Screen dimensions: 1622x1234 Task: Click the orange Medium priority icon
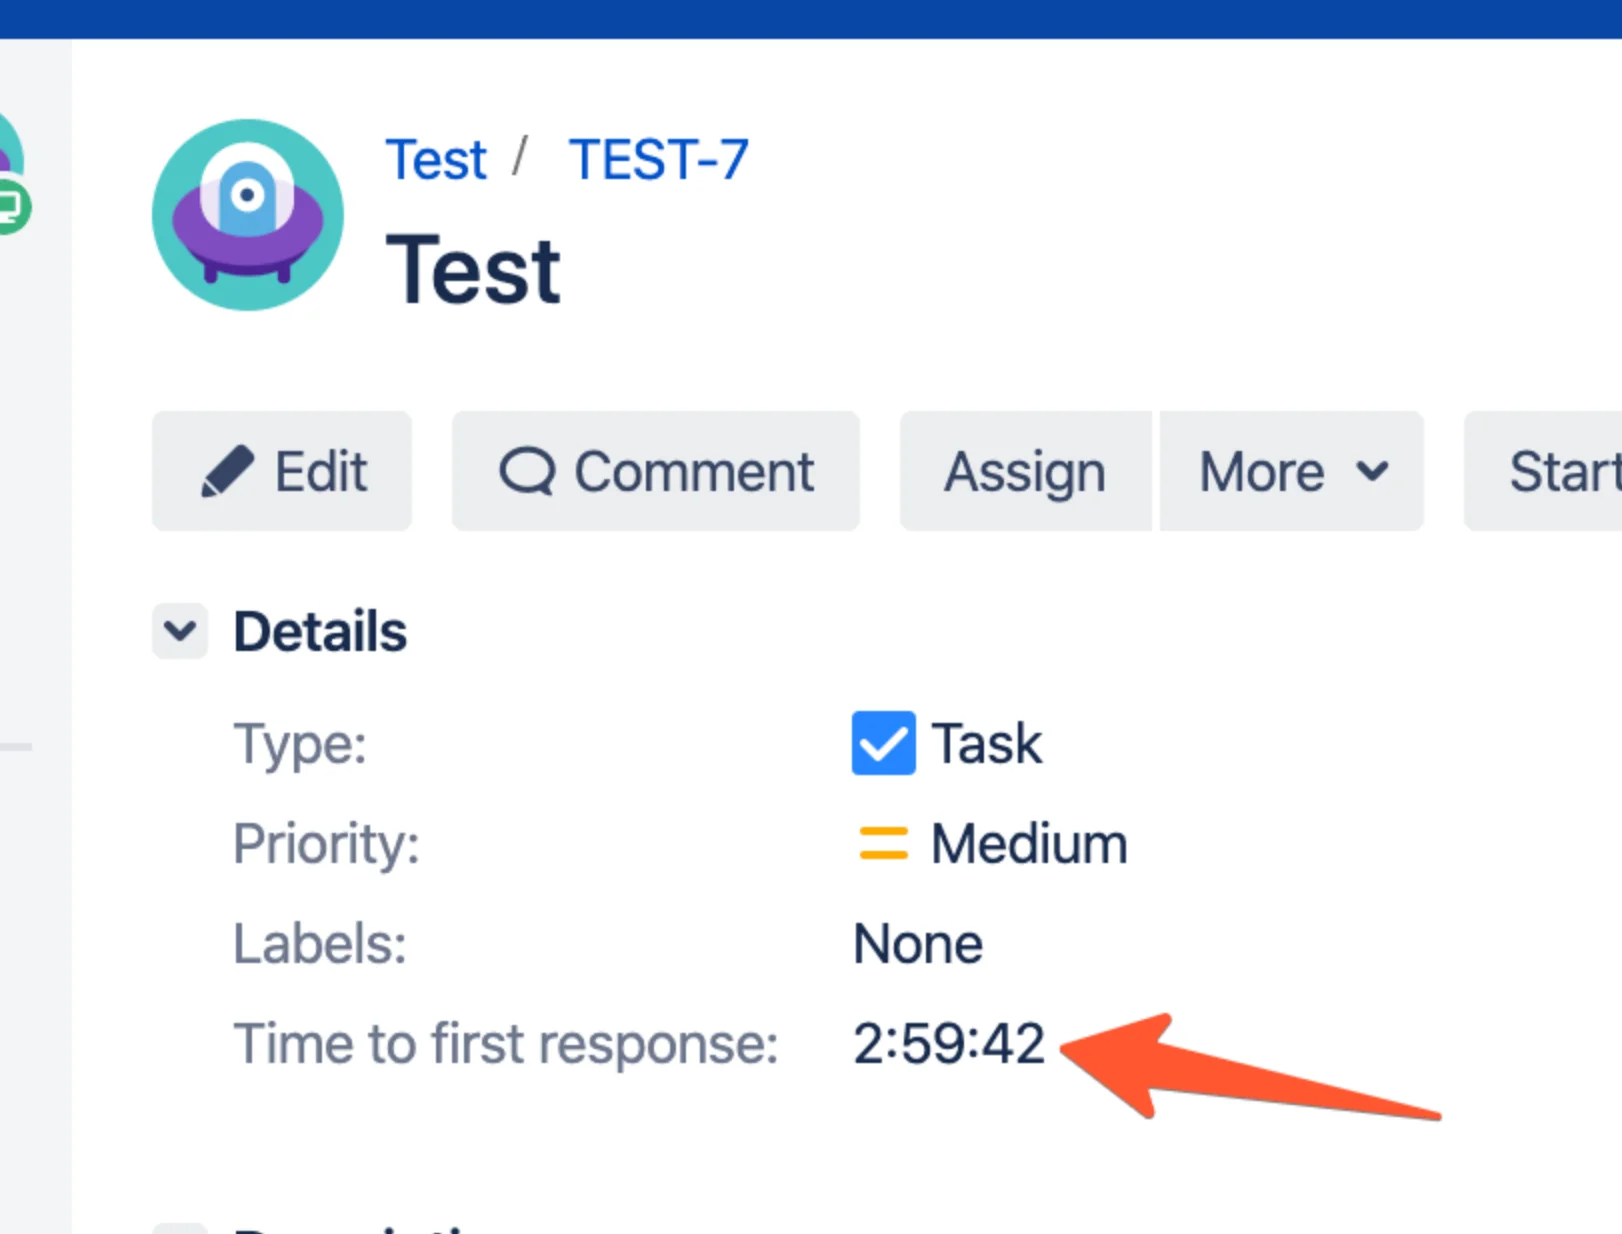(x=883, y=843)
